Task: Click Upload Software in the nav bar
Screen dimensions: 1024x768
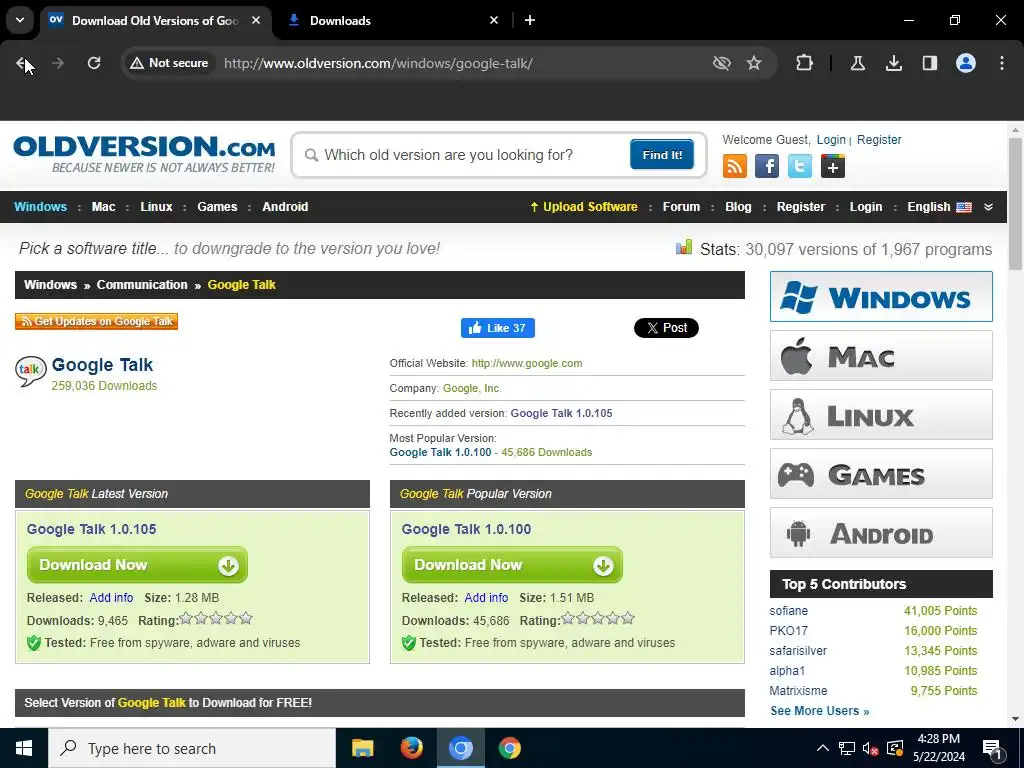Action: coord(584,207)
